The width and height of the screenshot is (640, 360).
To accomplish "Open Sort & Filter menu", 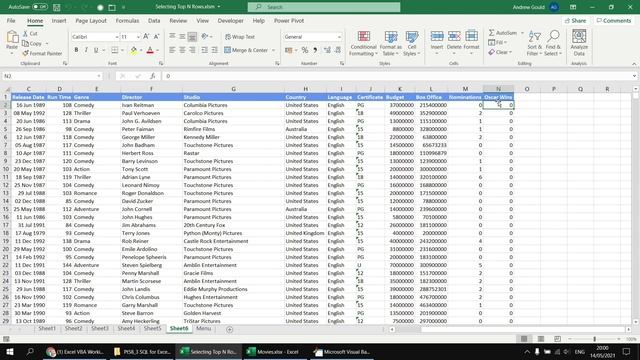I will pos(534,43).
